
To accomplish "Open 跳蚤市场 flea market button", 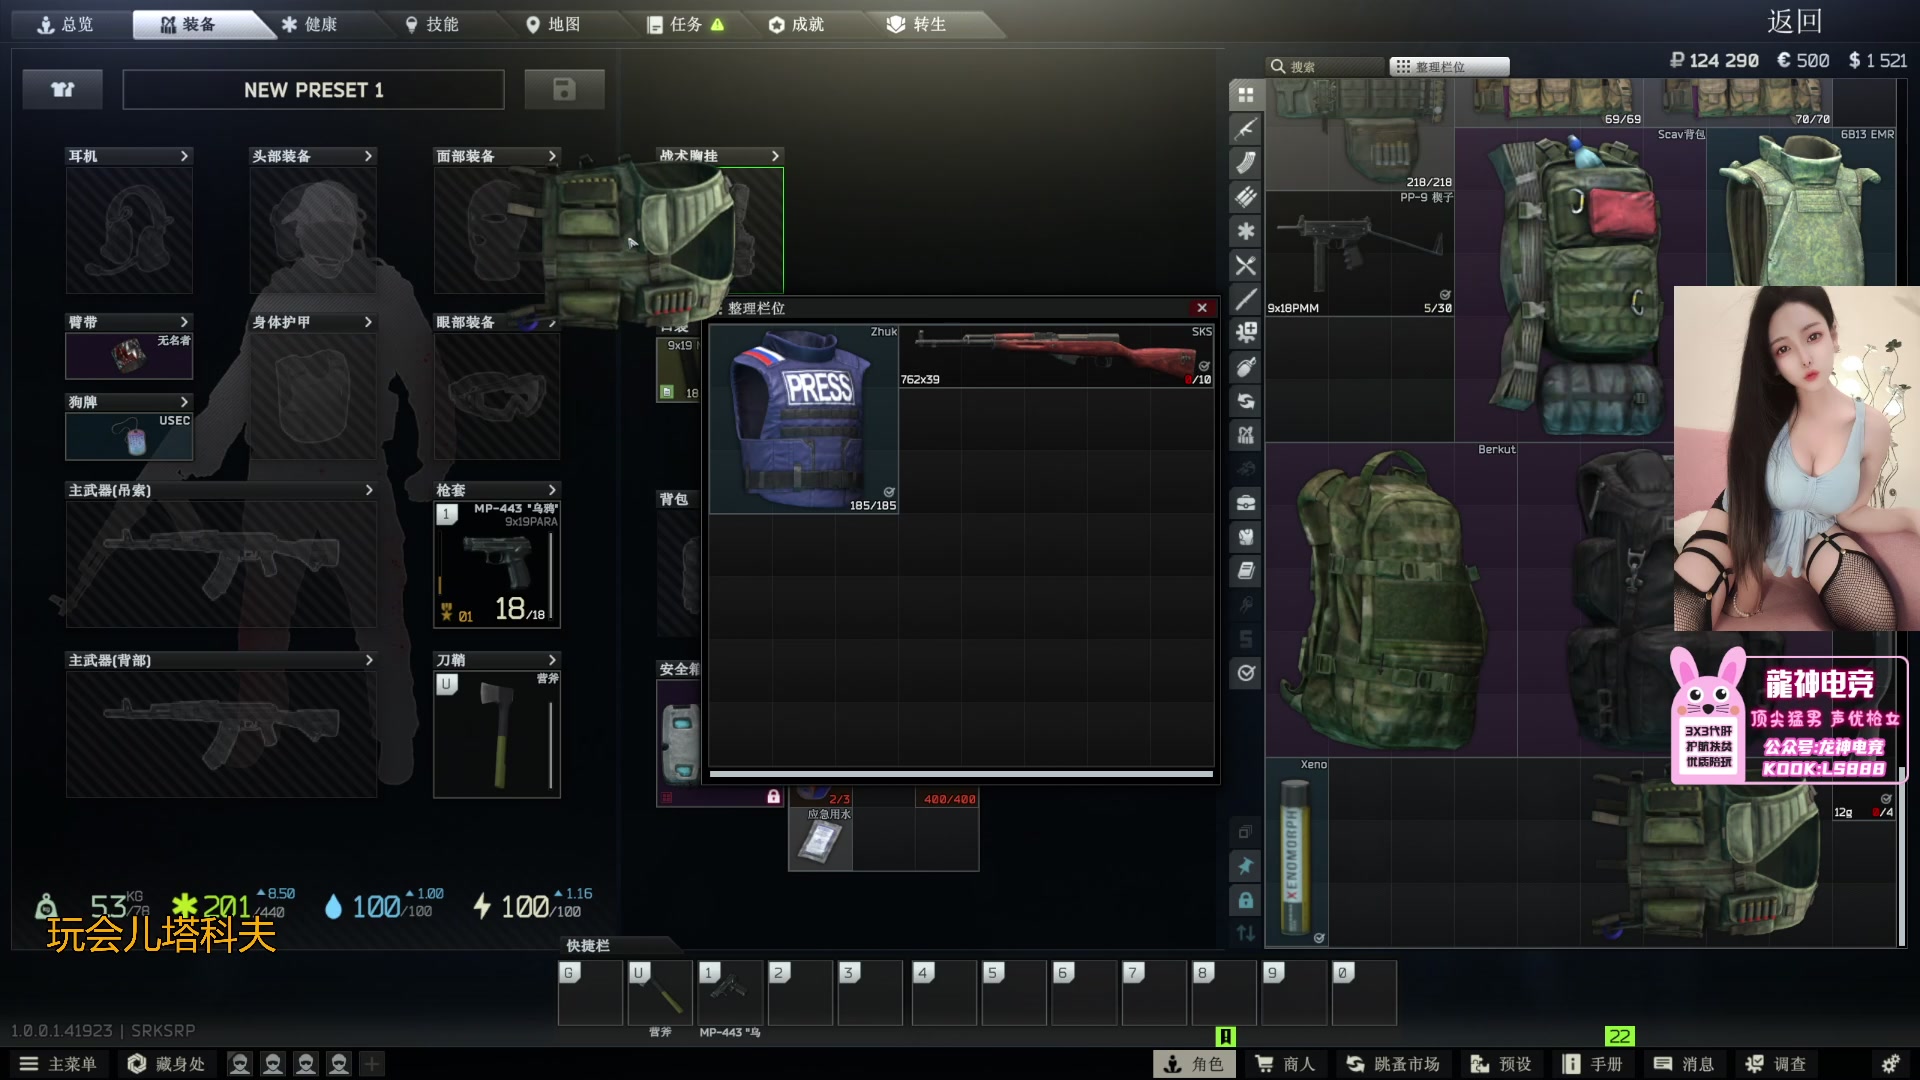I will [1393, 1064].
